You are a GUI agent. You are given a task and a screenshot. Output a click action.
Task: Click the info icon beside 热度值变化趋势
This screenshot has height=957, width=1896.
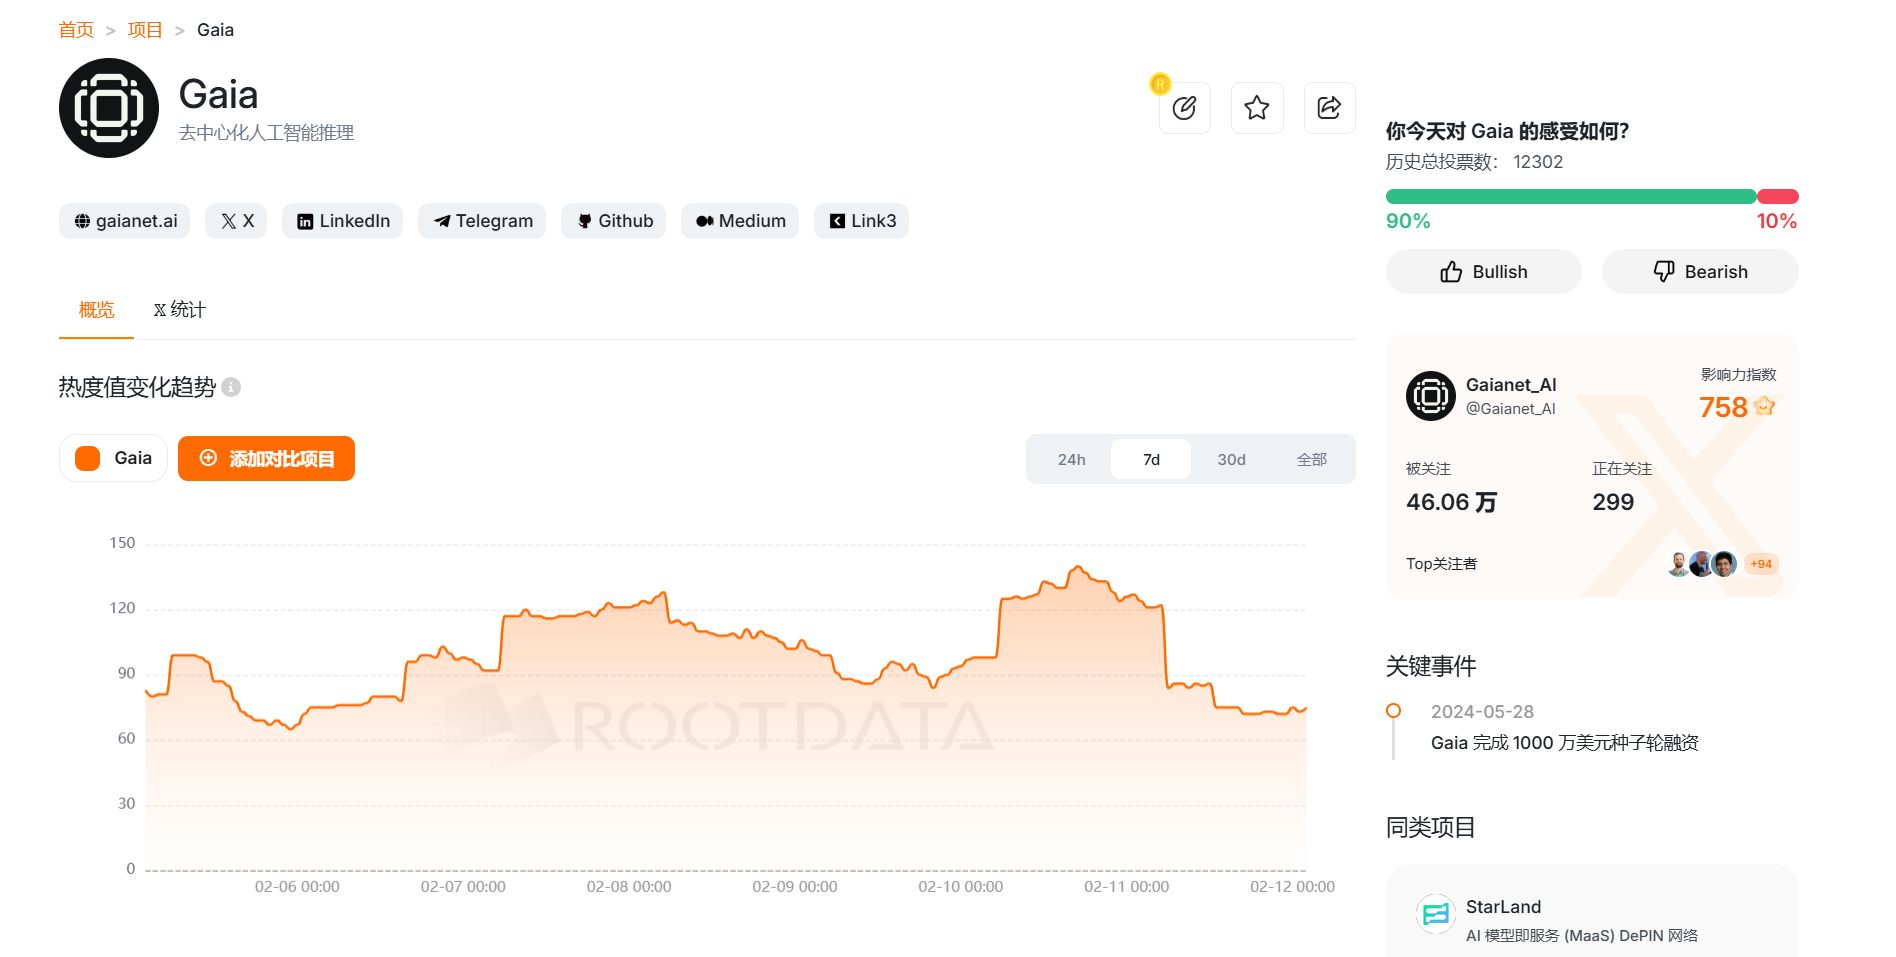coord(231,387)
